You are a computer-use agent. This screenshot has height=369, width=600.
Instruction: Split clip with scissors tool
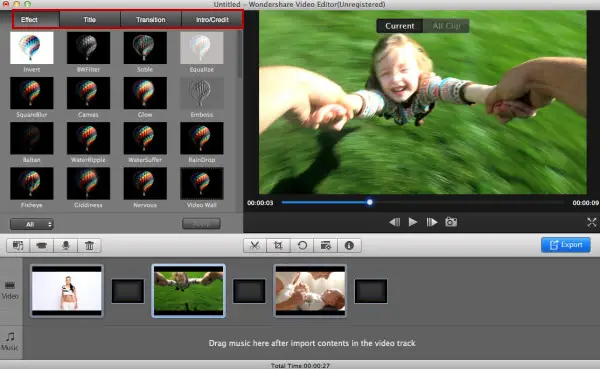click(x=255, y=245)
